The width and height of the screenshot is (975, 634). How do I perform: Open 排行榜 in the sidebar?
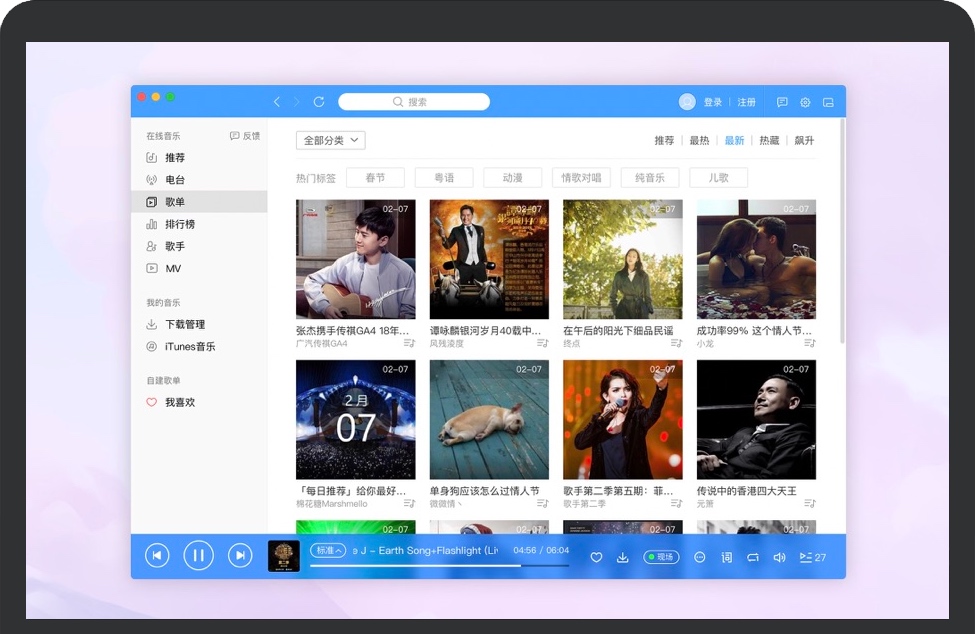(x=180, y=224)
